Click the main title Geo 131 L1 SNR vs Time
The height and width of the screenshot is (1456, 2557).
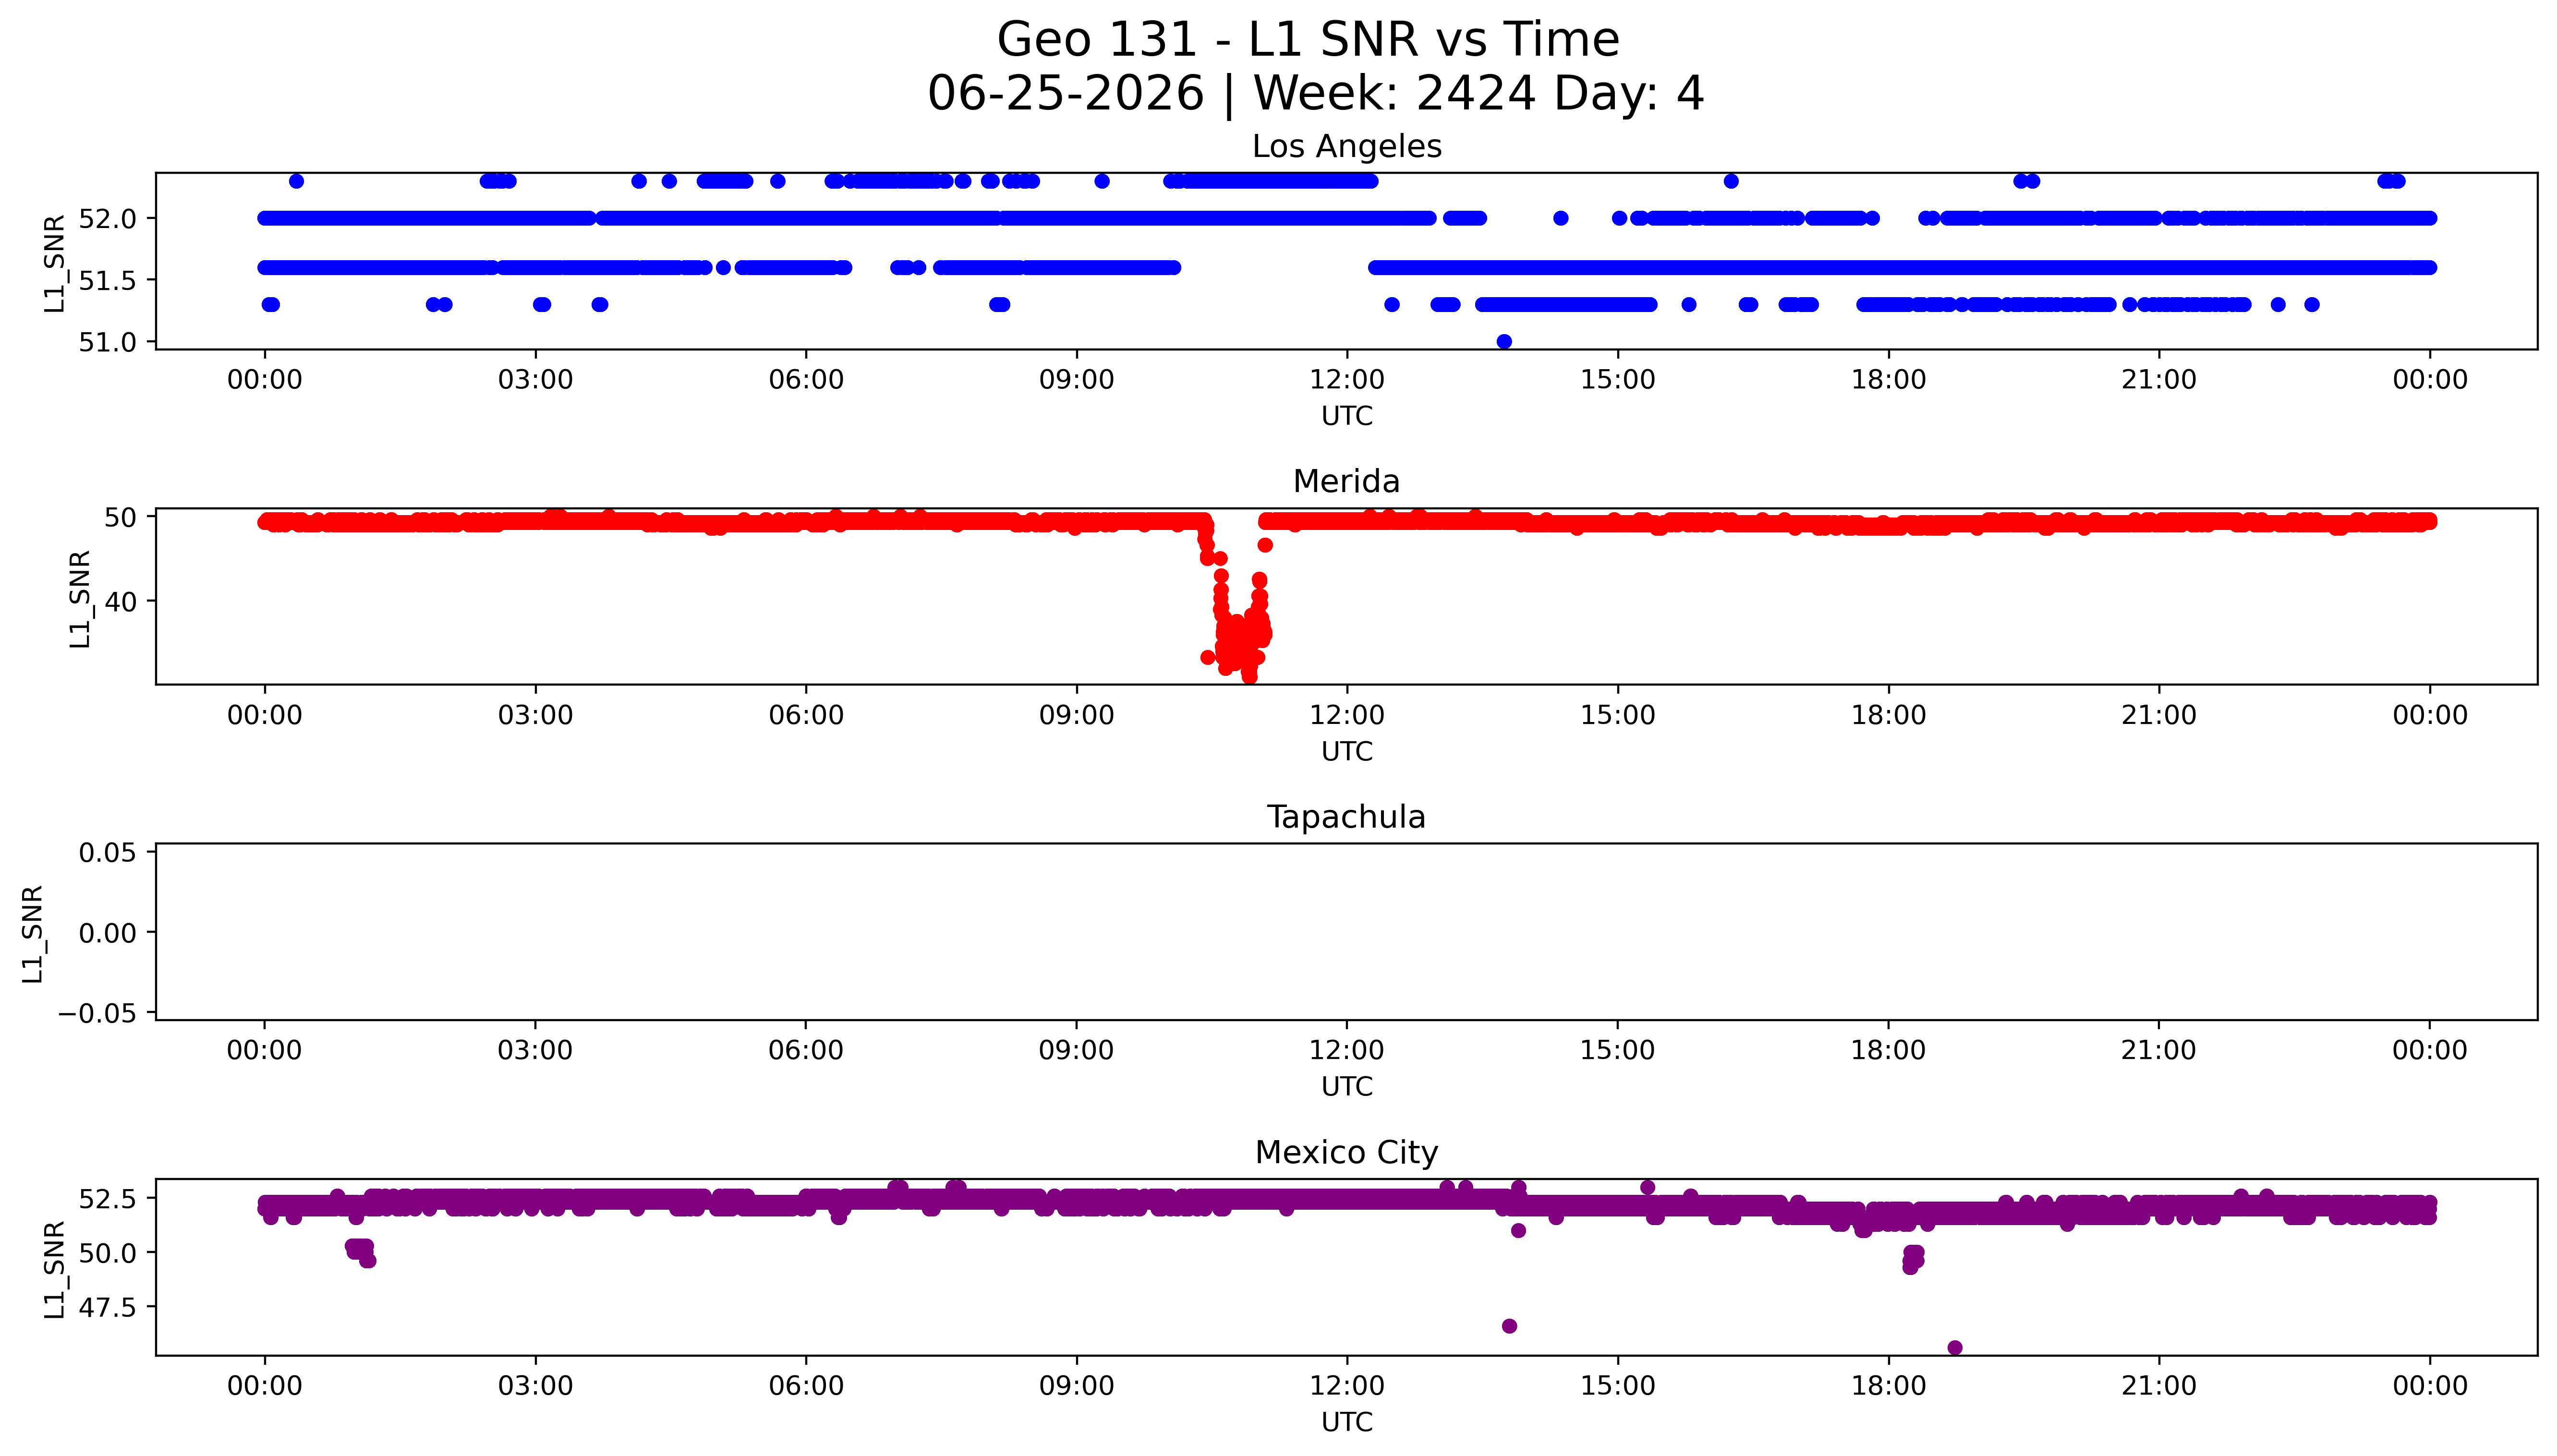pyautogui.click(x=1308, y=40)
